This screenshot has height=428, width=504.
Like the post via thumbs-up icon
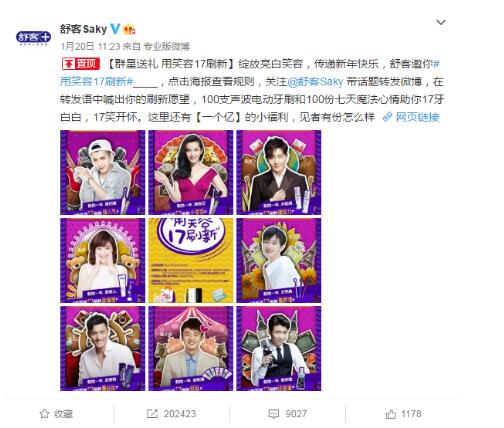(x=391, y=414)
